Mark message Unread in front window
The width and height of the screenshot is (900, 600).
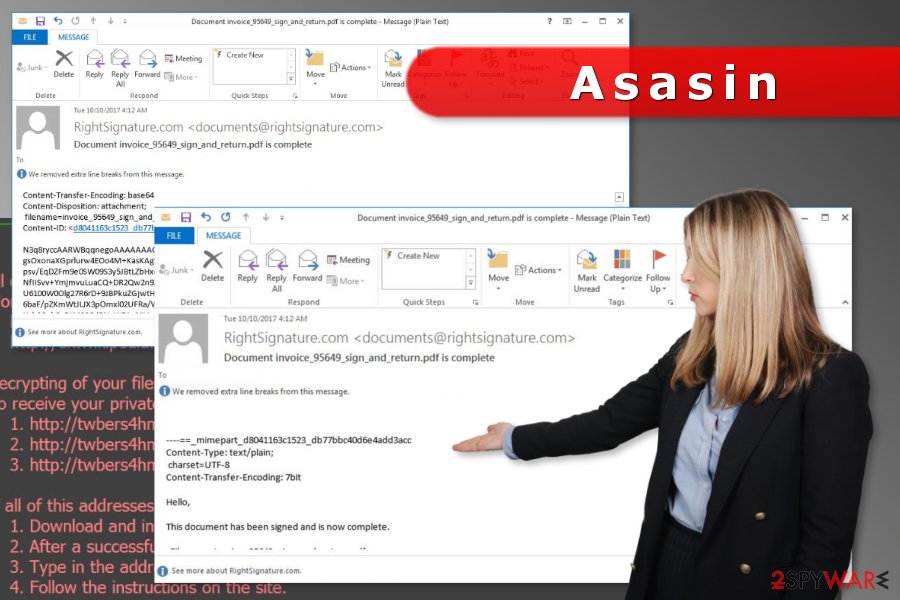coord(587,270)
